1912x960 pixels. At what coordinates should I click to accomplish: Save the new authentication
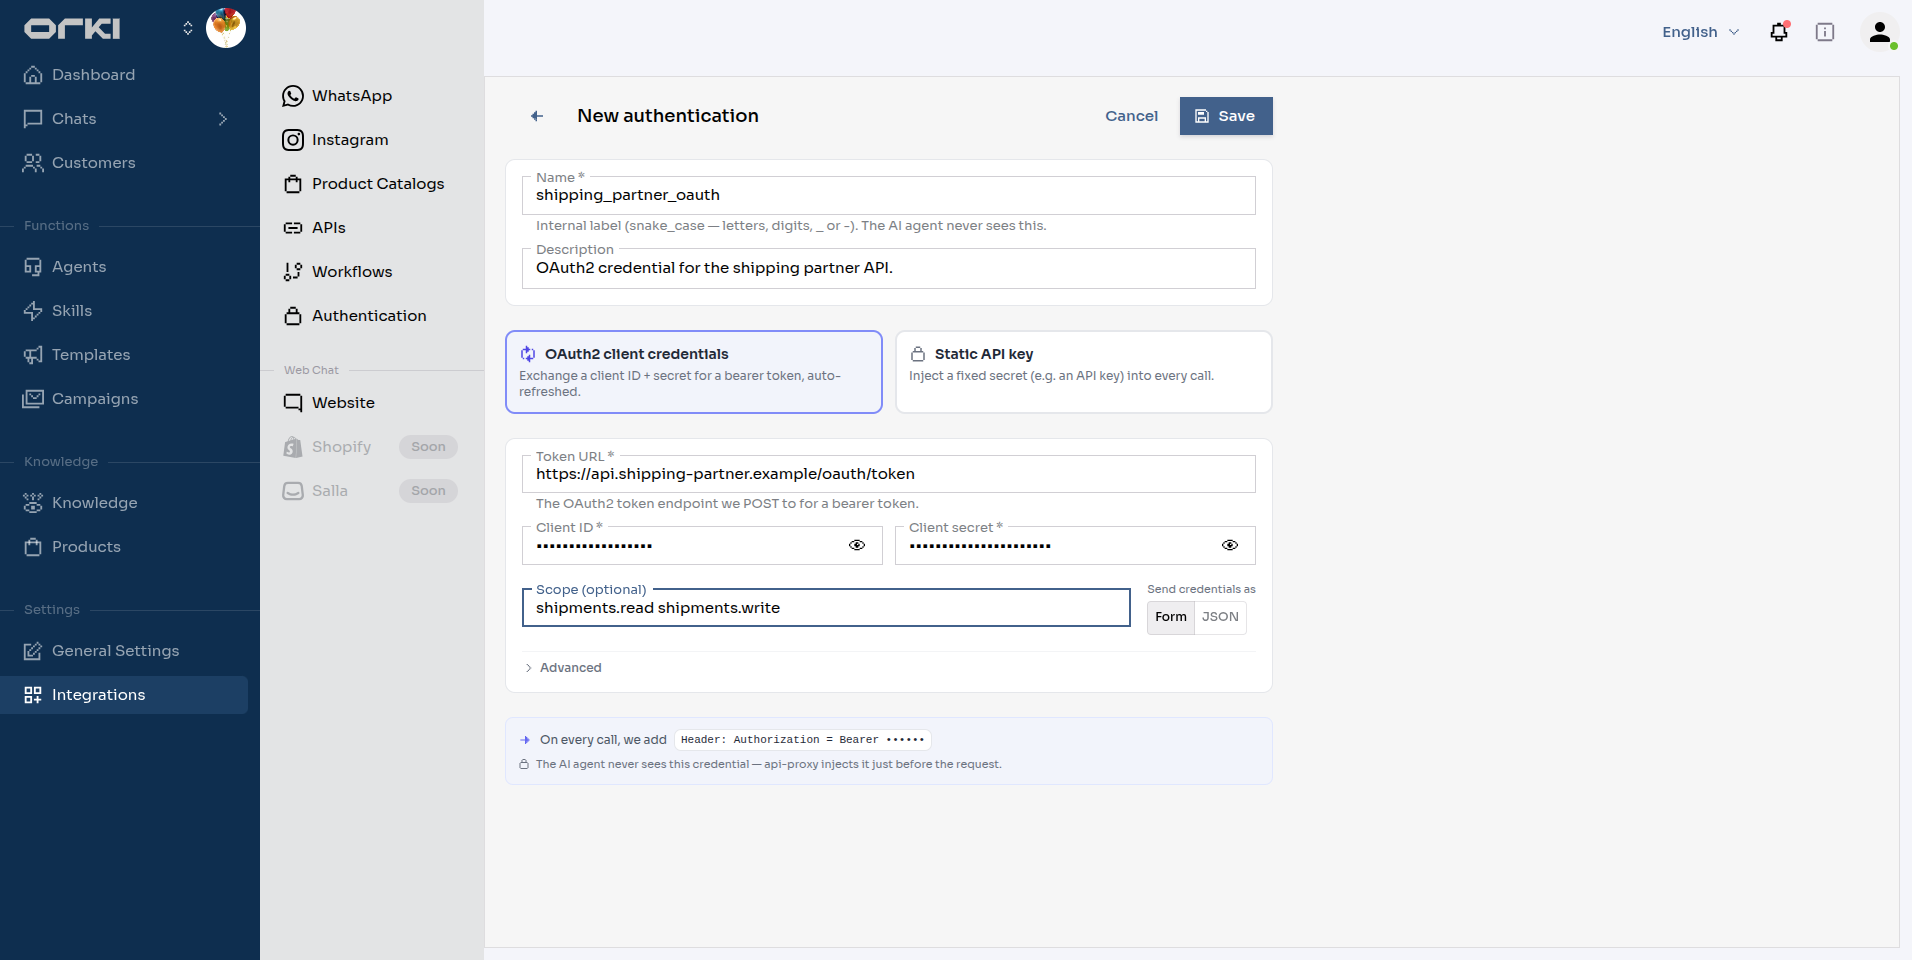tap(1226, 116)
